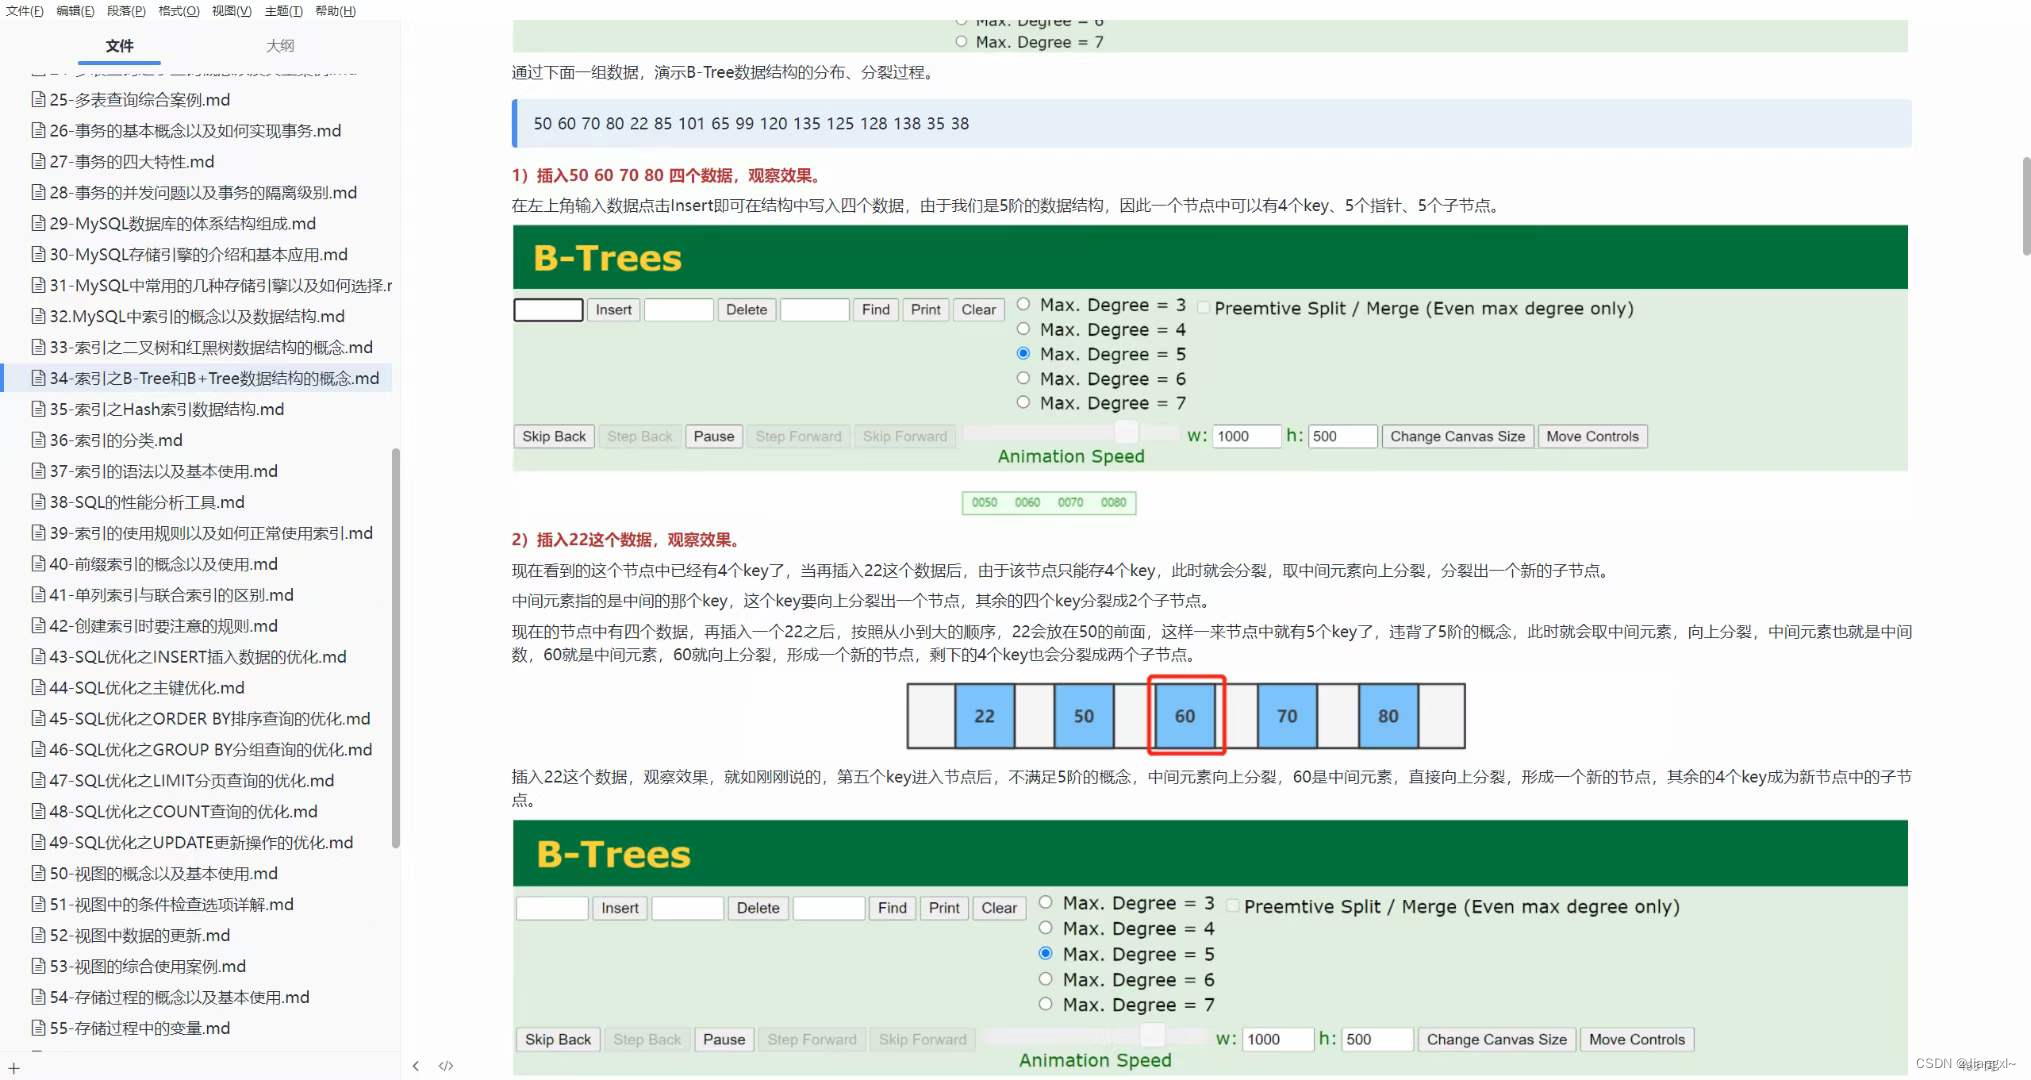Open 53-视图的综合使用案例.md
This screenshot has height=1080, width=2031.
point(147,966)
